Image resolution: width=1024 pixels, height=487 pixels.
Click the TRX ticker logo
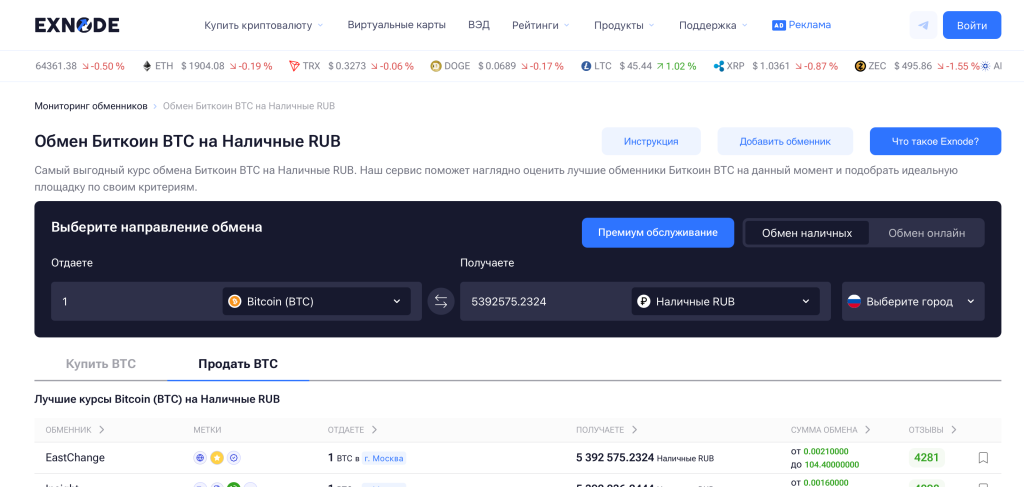point(295,66)
